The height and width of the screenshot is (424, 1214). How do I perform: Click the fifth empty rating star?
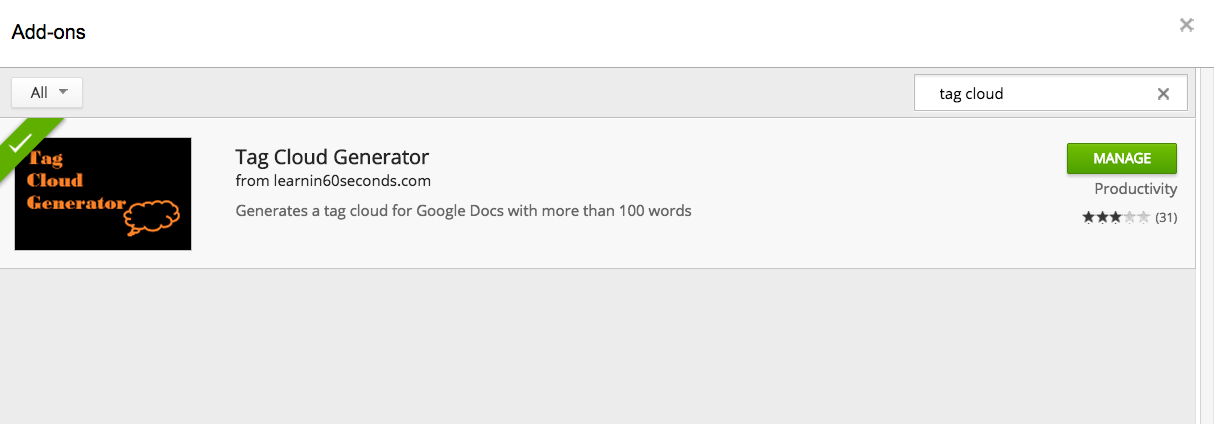point(1144,217)
